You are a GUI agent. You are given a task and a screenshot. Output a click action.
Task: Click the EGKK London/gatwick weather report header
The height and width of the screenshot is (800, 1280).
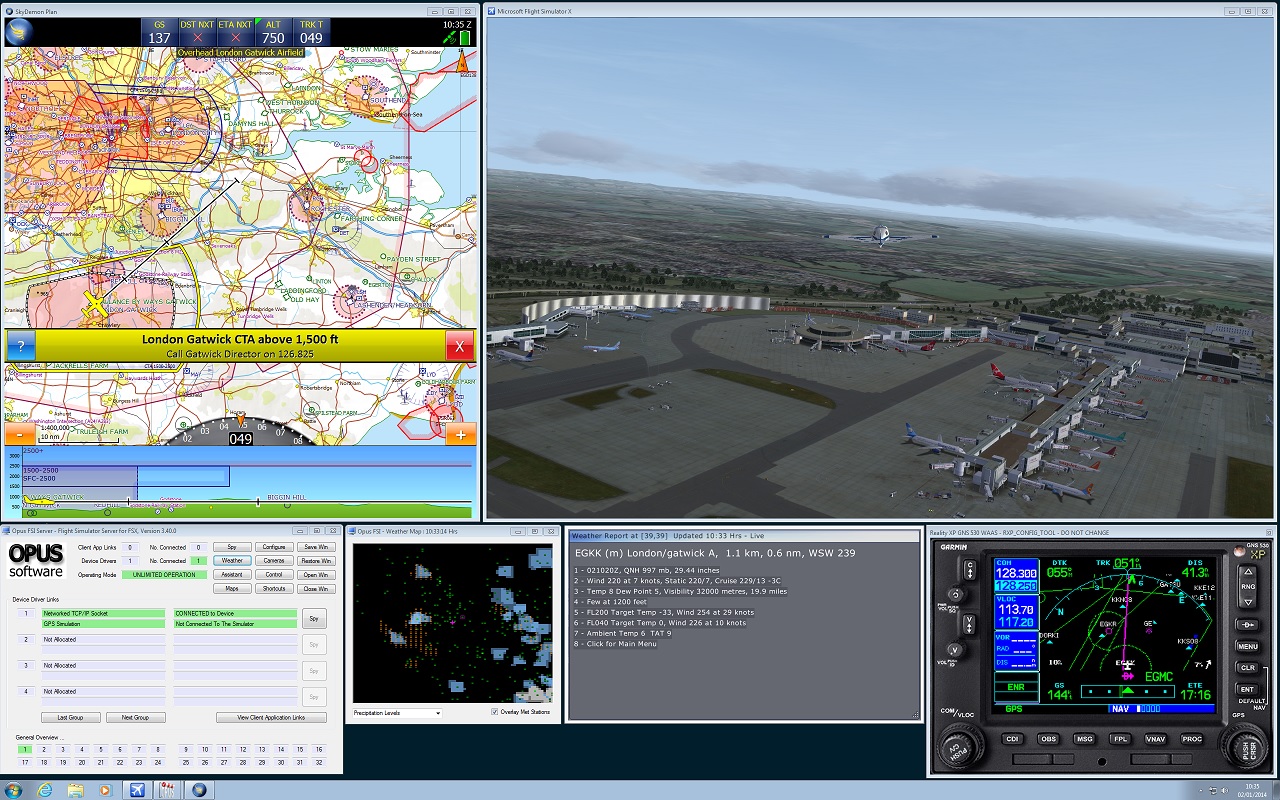point(715,553)
